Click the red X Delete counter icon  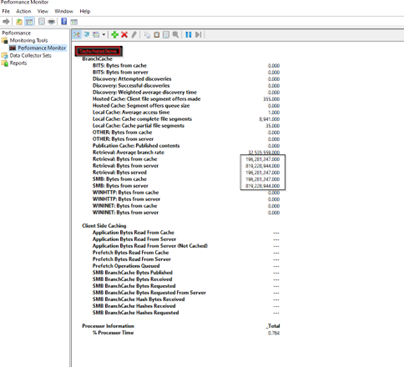(124, 34)
